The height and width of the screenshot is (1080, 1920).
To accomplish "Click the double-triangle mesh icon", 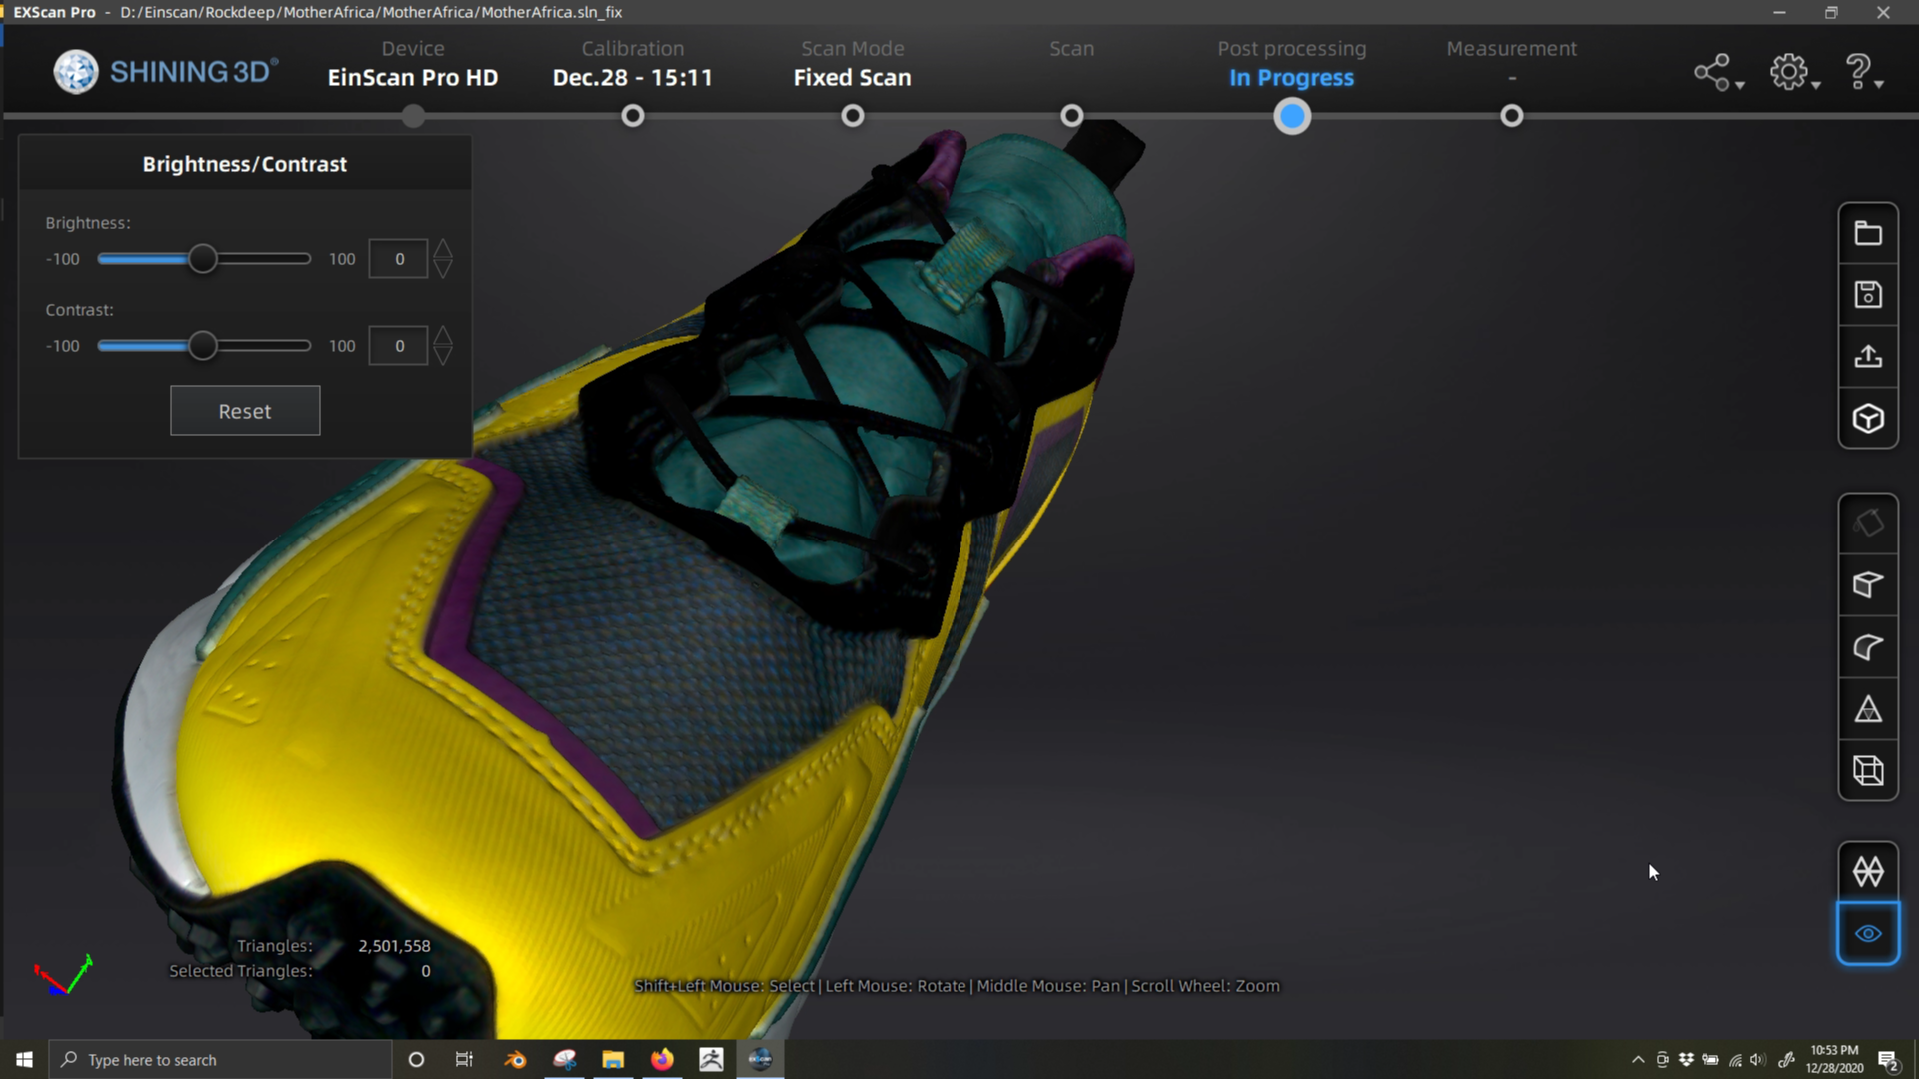I will coord(1868,872).
